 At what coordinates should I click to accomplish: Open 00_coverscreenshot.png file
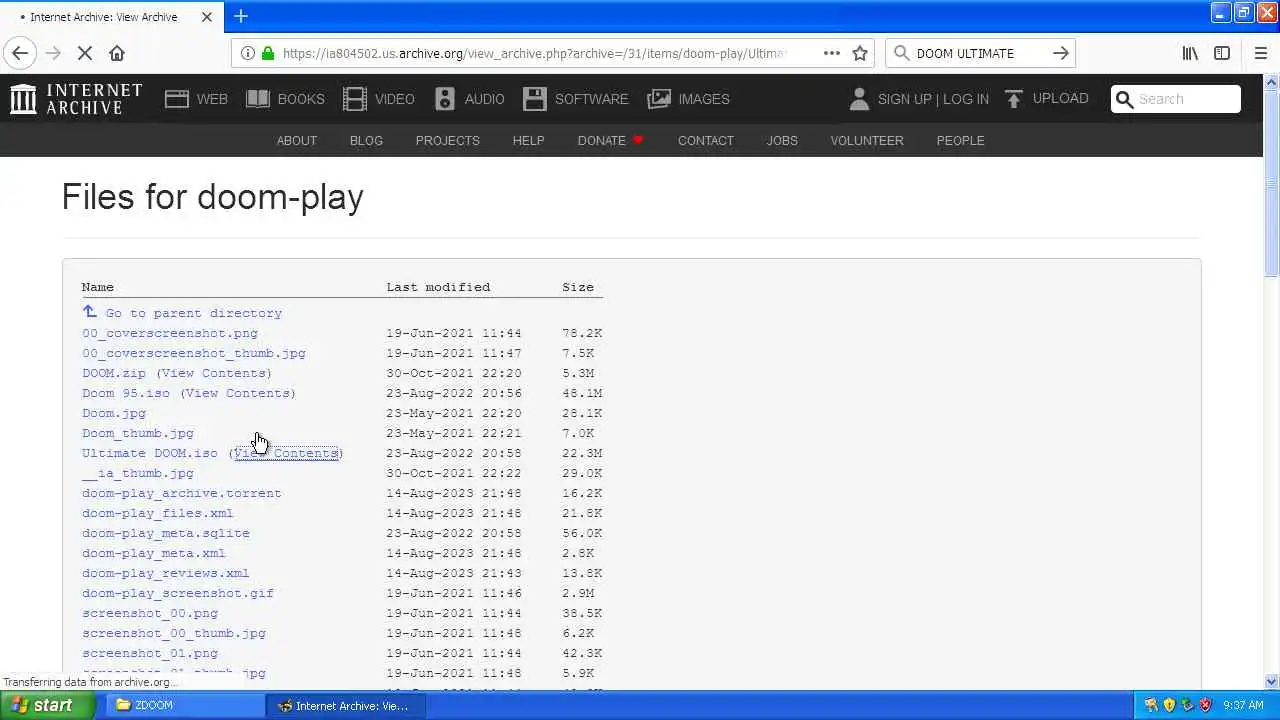[x=169, y=333]
